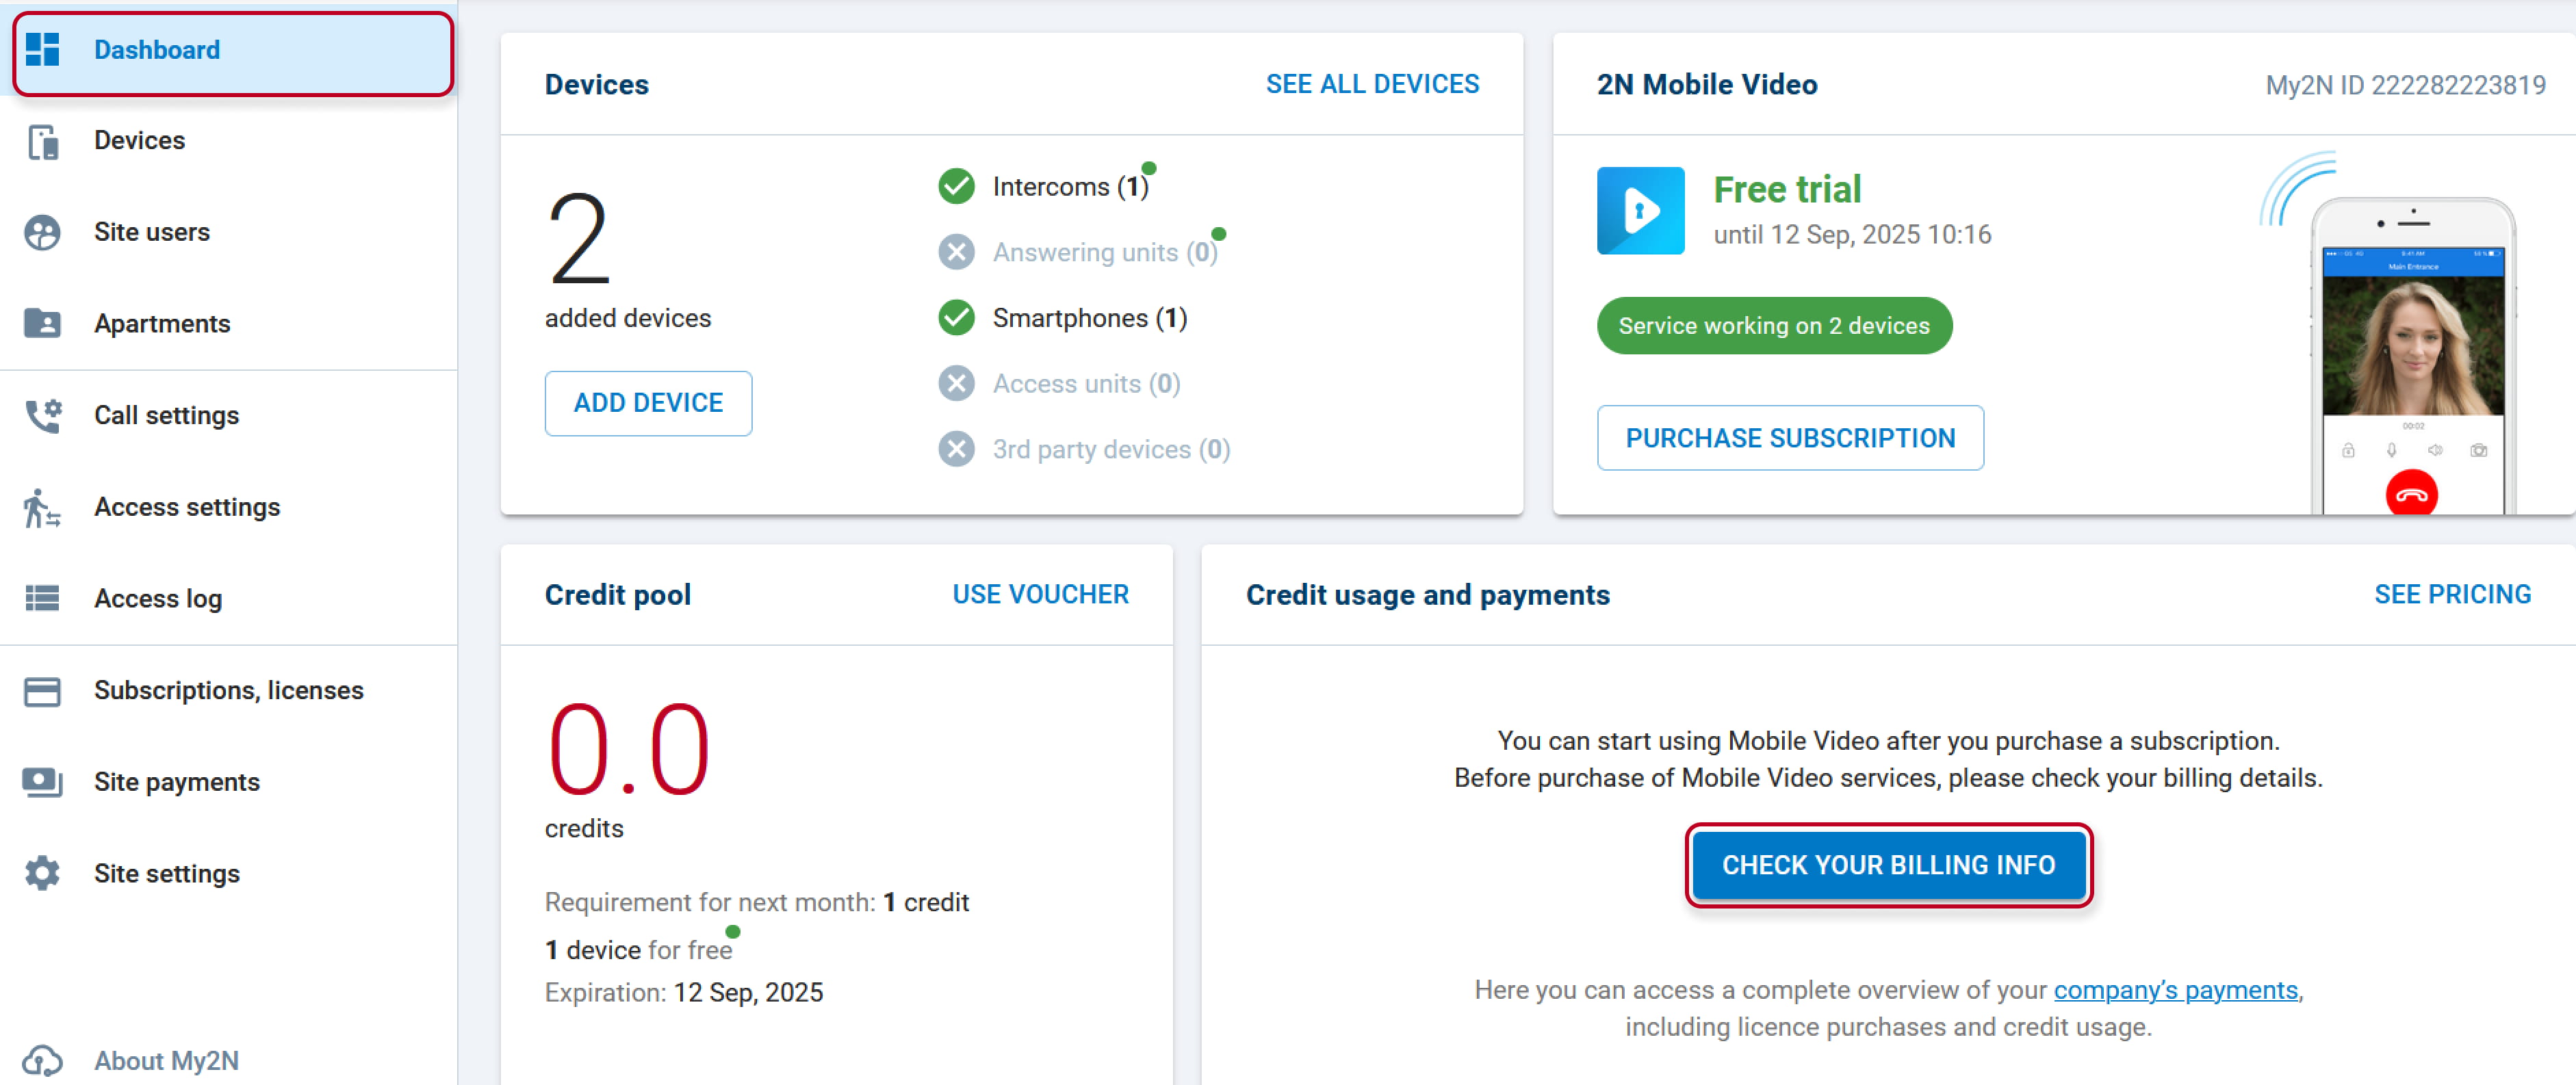Click Requirement for next month: 1 credit

tap(757, 902)
